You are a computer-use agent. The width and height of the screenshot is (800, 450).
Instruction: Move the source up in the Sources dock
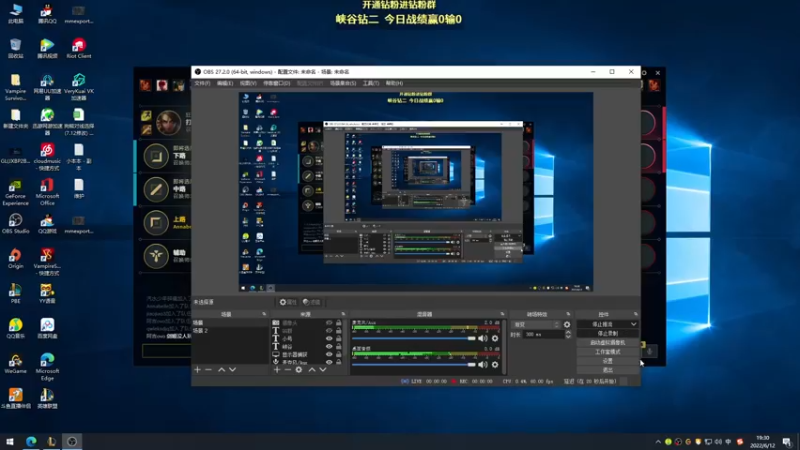312,369
